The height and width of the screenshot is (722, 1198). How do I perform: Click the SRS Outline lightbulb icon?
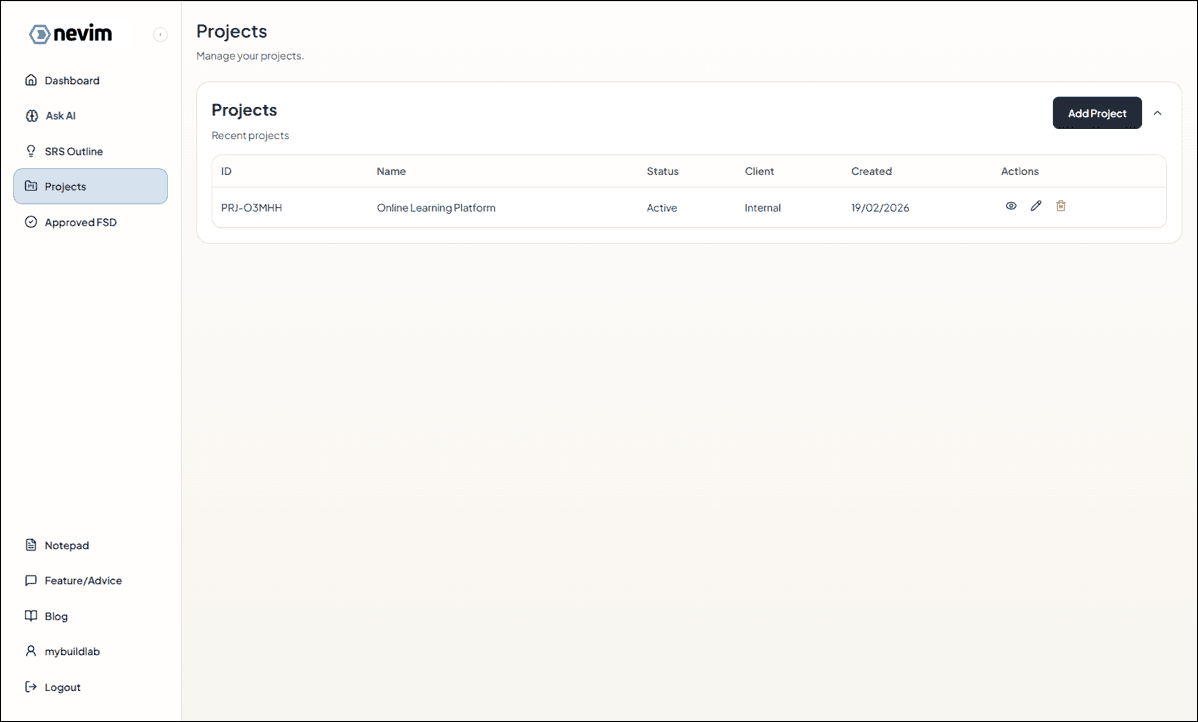(x=31, y=150)
